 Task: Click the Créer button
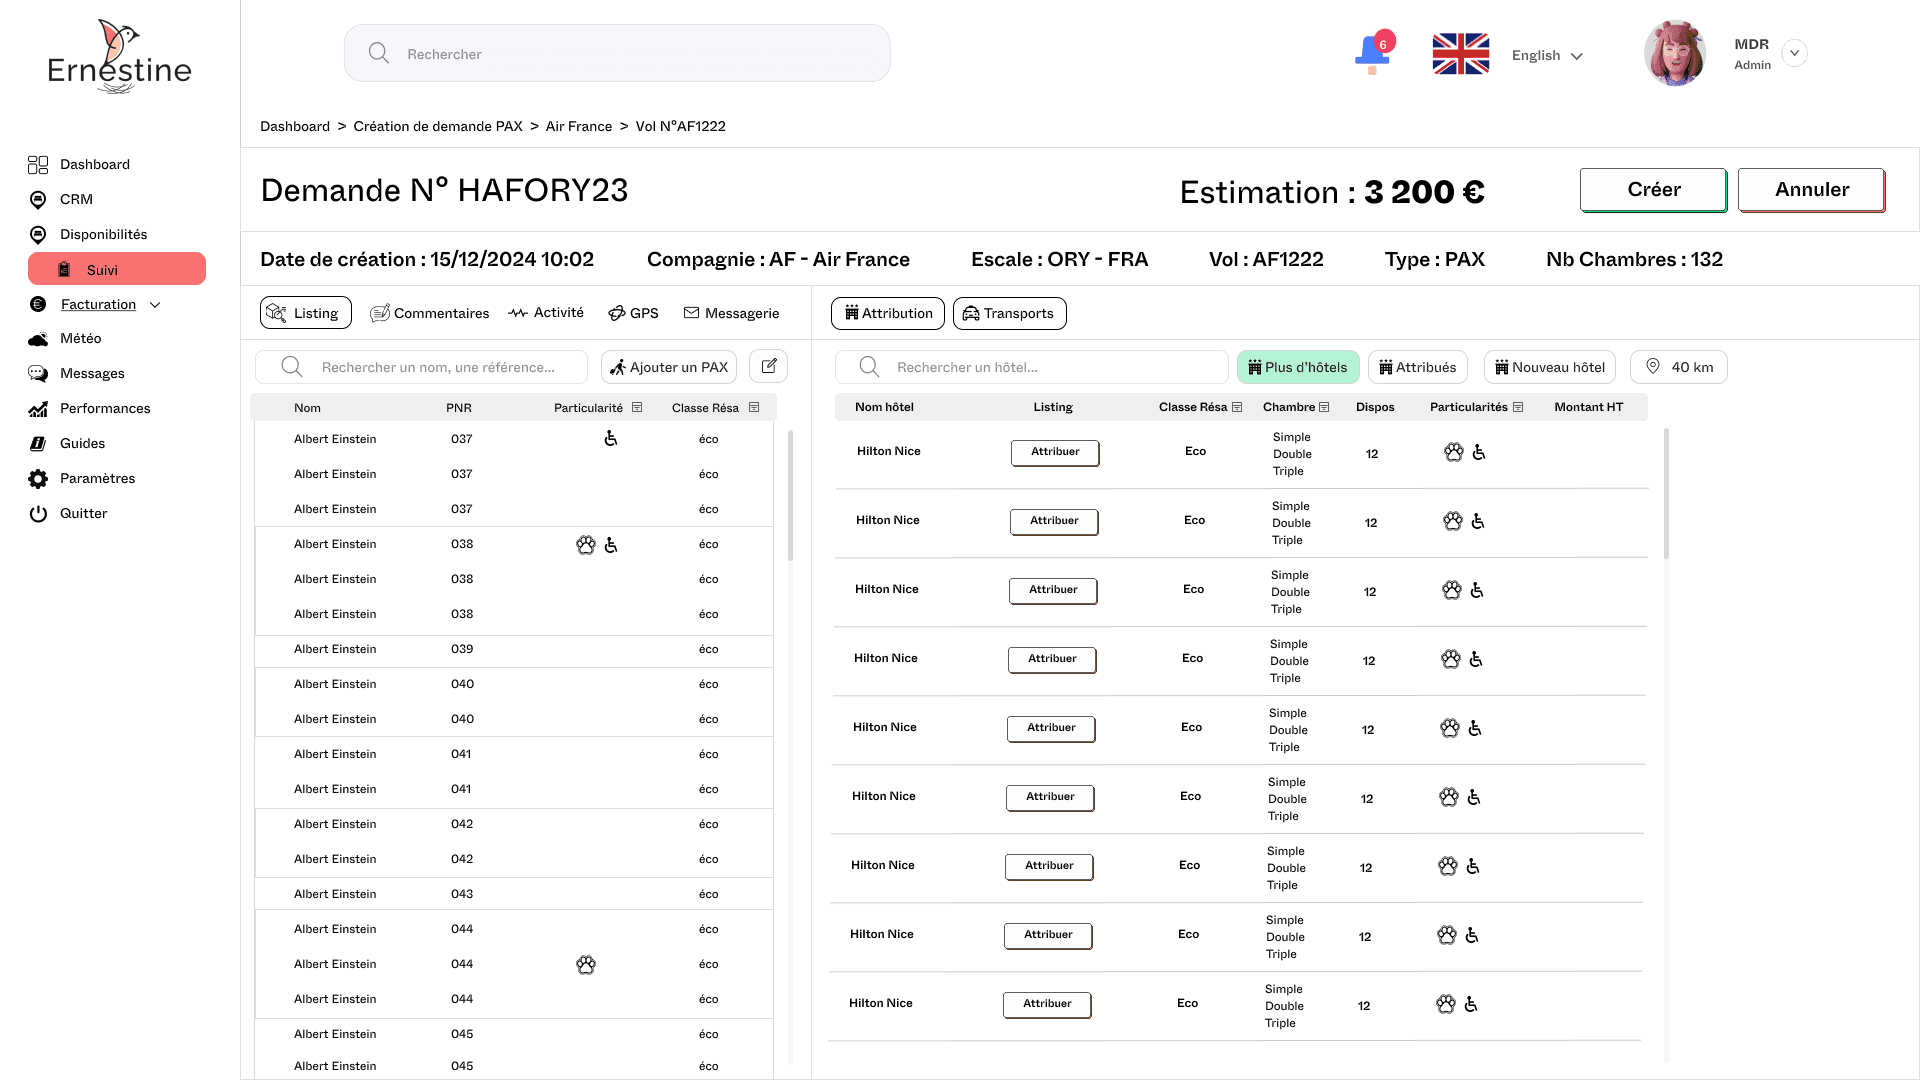(x=1653, y=189)
